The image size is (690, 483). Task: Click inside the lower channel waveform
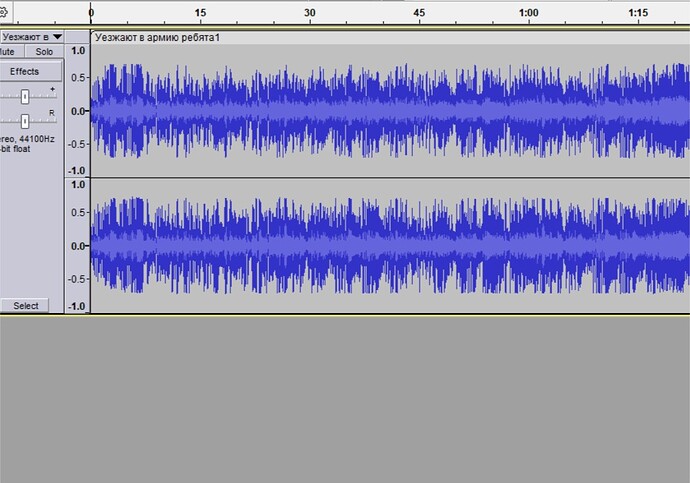click(380, 245)
